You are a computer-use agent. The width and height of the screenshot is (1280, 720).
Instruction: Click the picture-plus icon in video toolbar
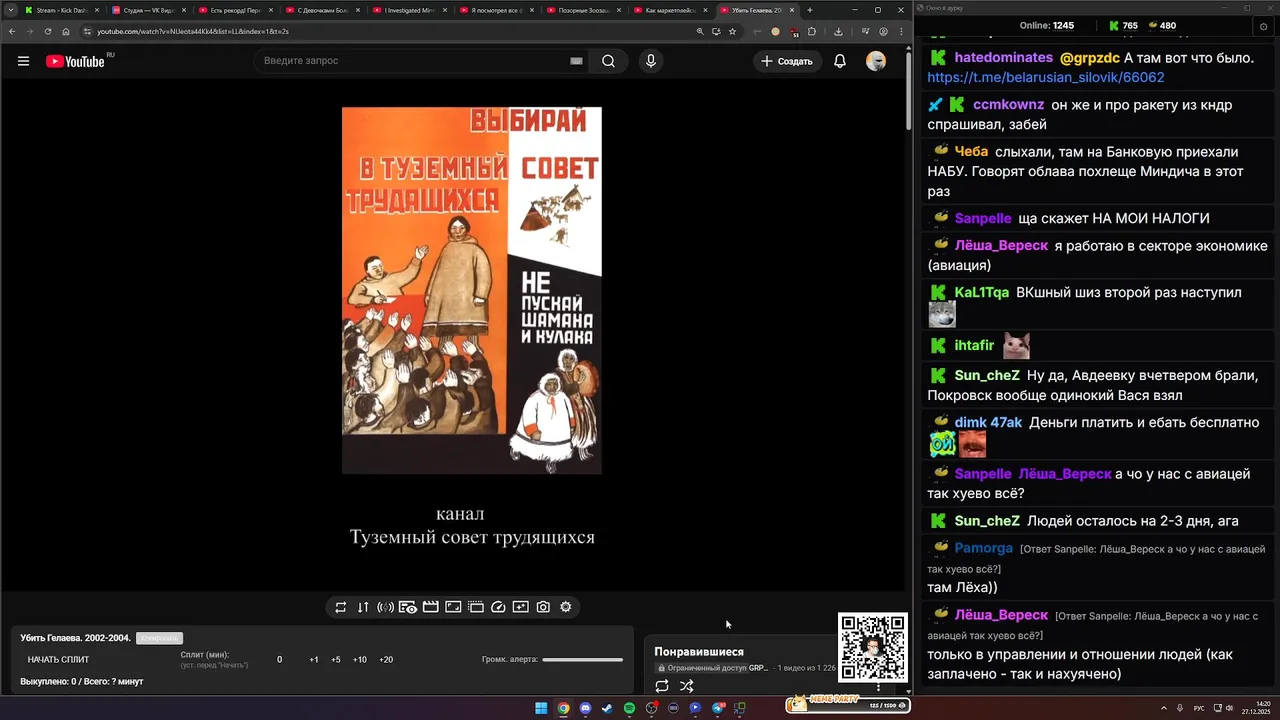520,607
